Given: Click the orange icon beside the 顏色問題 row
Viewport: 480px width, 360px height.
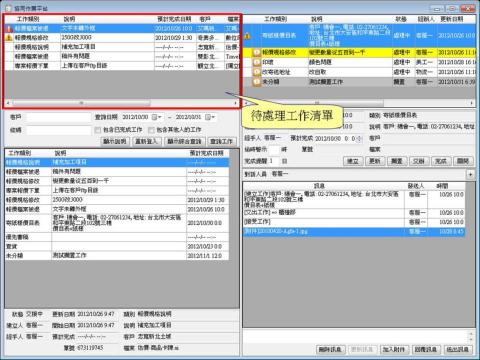Looking at the screenshot, I should (257, 62).
